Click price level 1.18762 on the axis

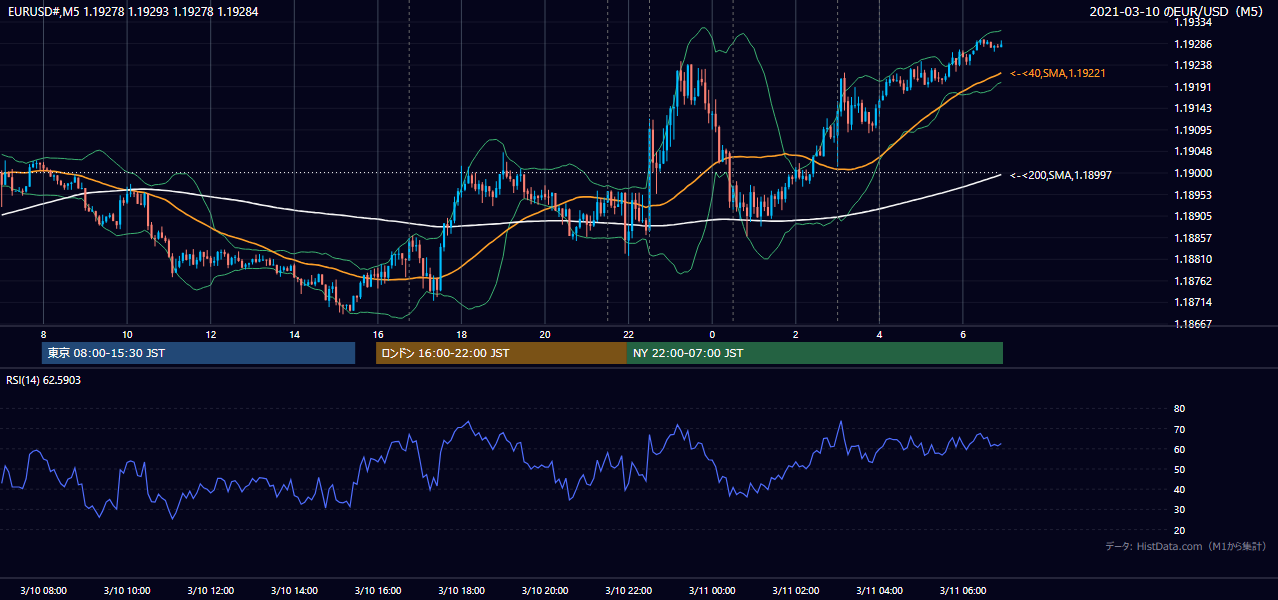[1192, 281]
